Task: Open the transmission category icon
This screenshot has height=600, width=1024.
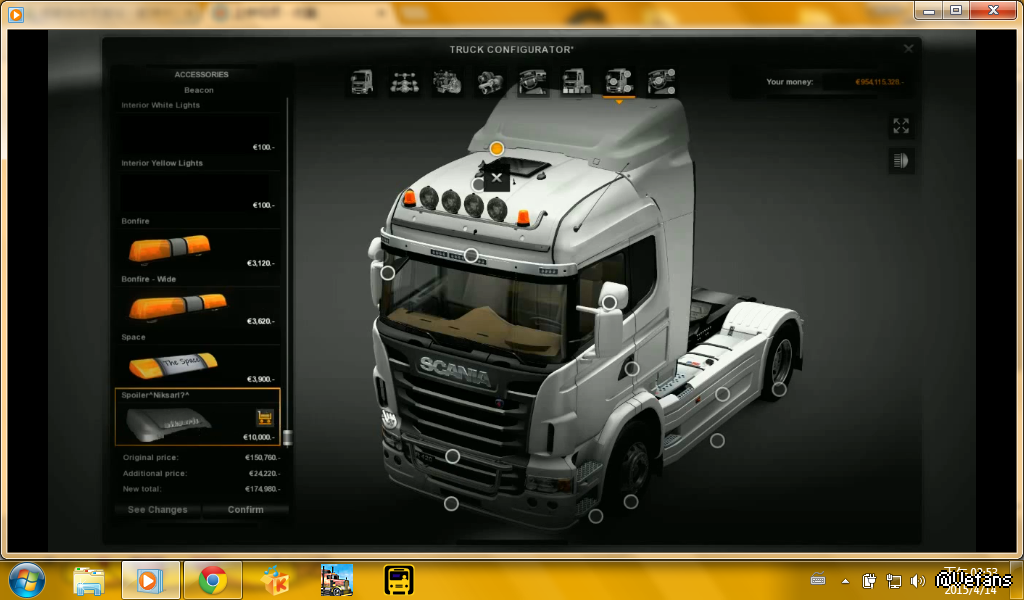Action: 489,82
